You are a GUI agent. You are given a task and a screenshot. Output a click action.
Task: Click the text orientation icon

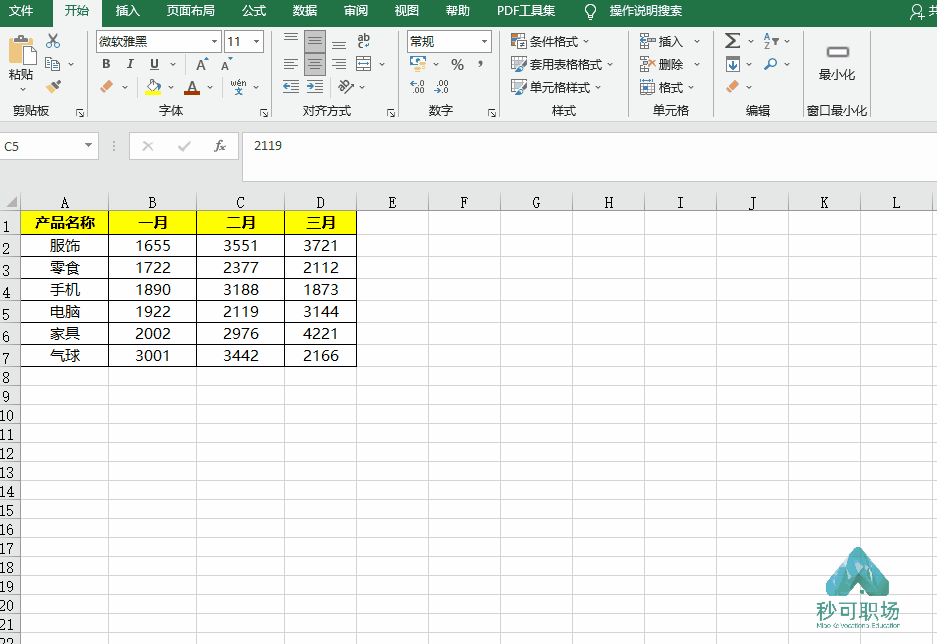click(x=346, y=87)
